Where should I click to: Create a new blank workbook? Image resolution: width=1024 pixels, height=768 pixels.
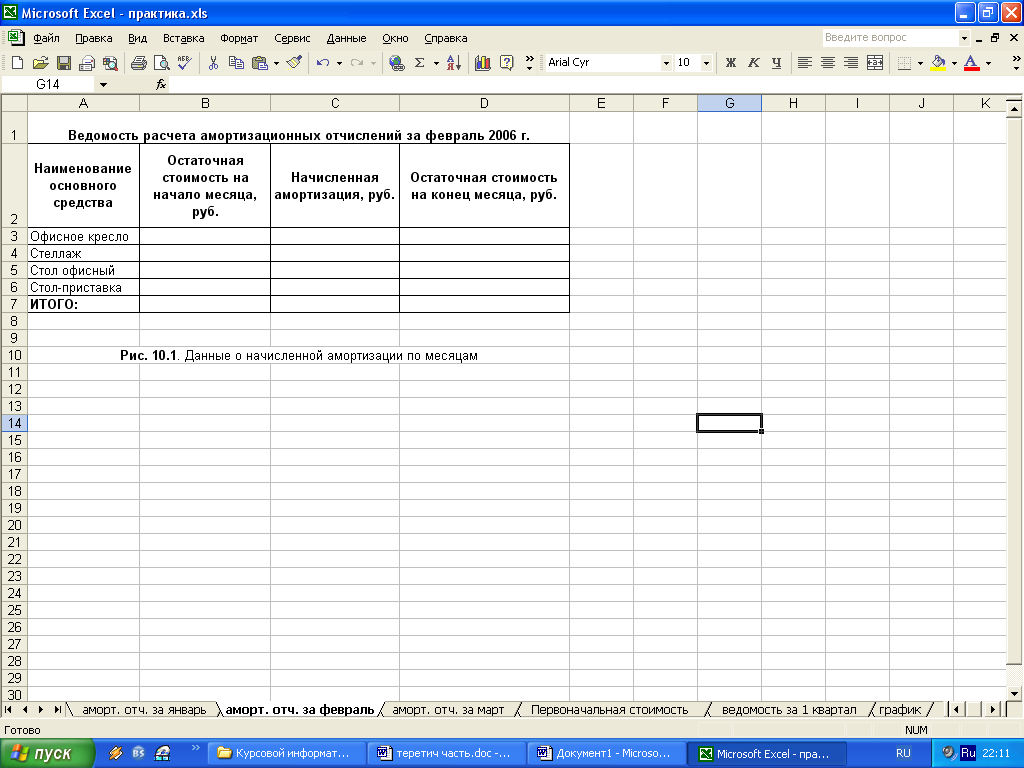(x=18, y=63)
